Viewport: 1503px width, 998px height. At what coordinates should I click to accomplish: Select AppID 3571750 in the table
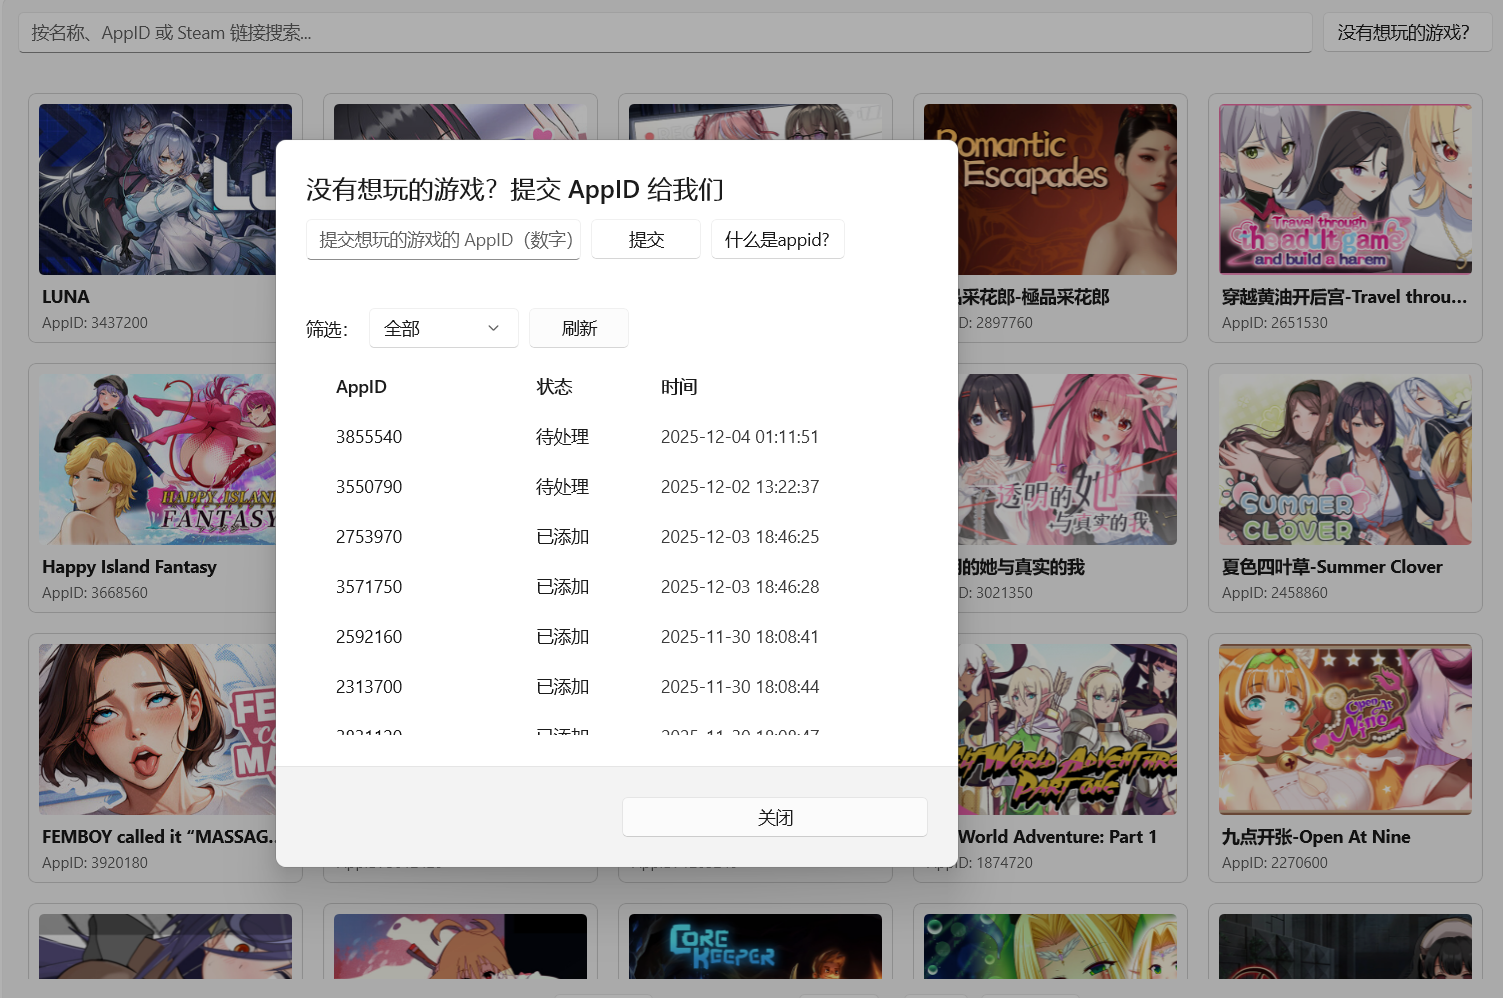369,587
